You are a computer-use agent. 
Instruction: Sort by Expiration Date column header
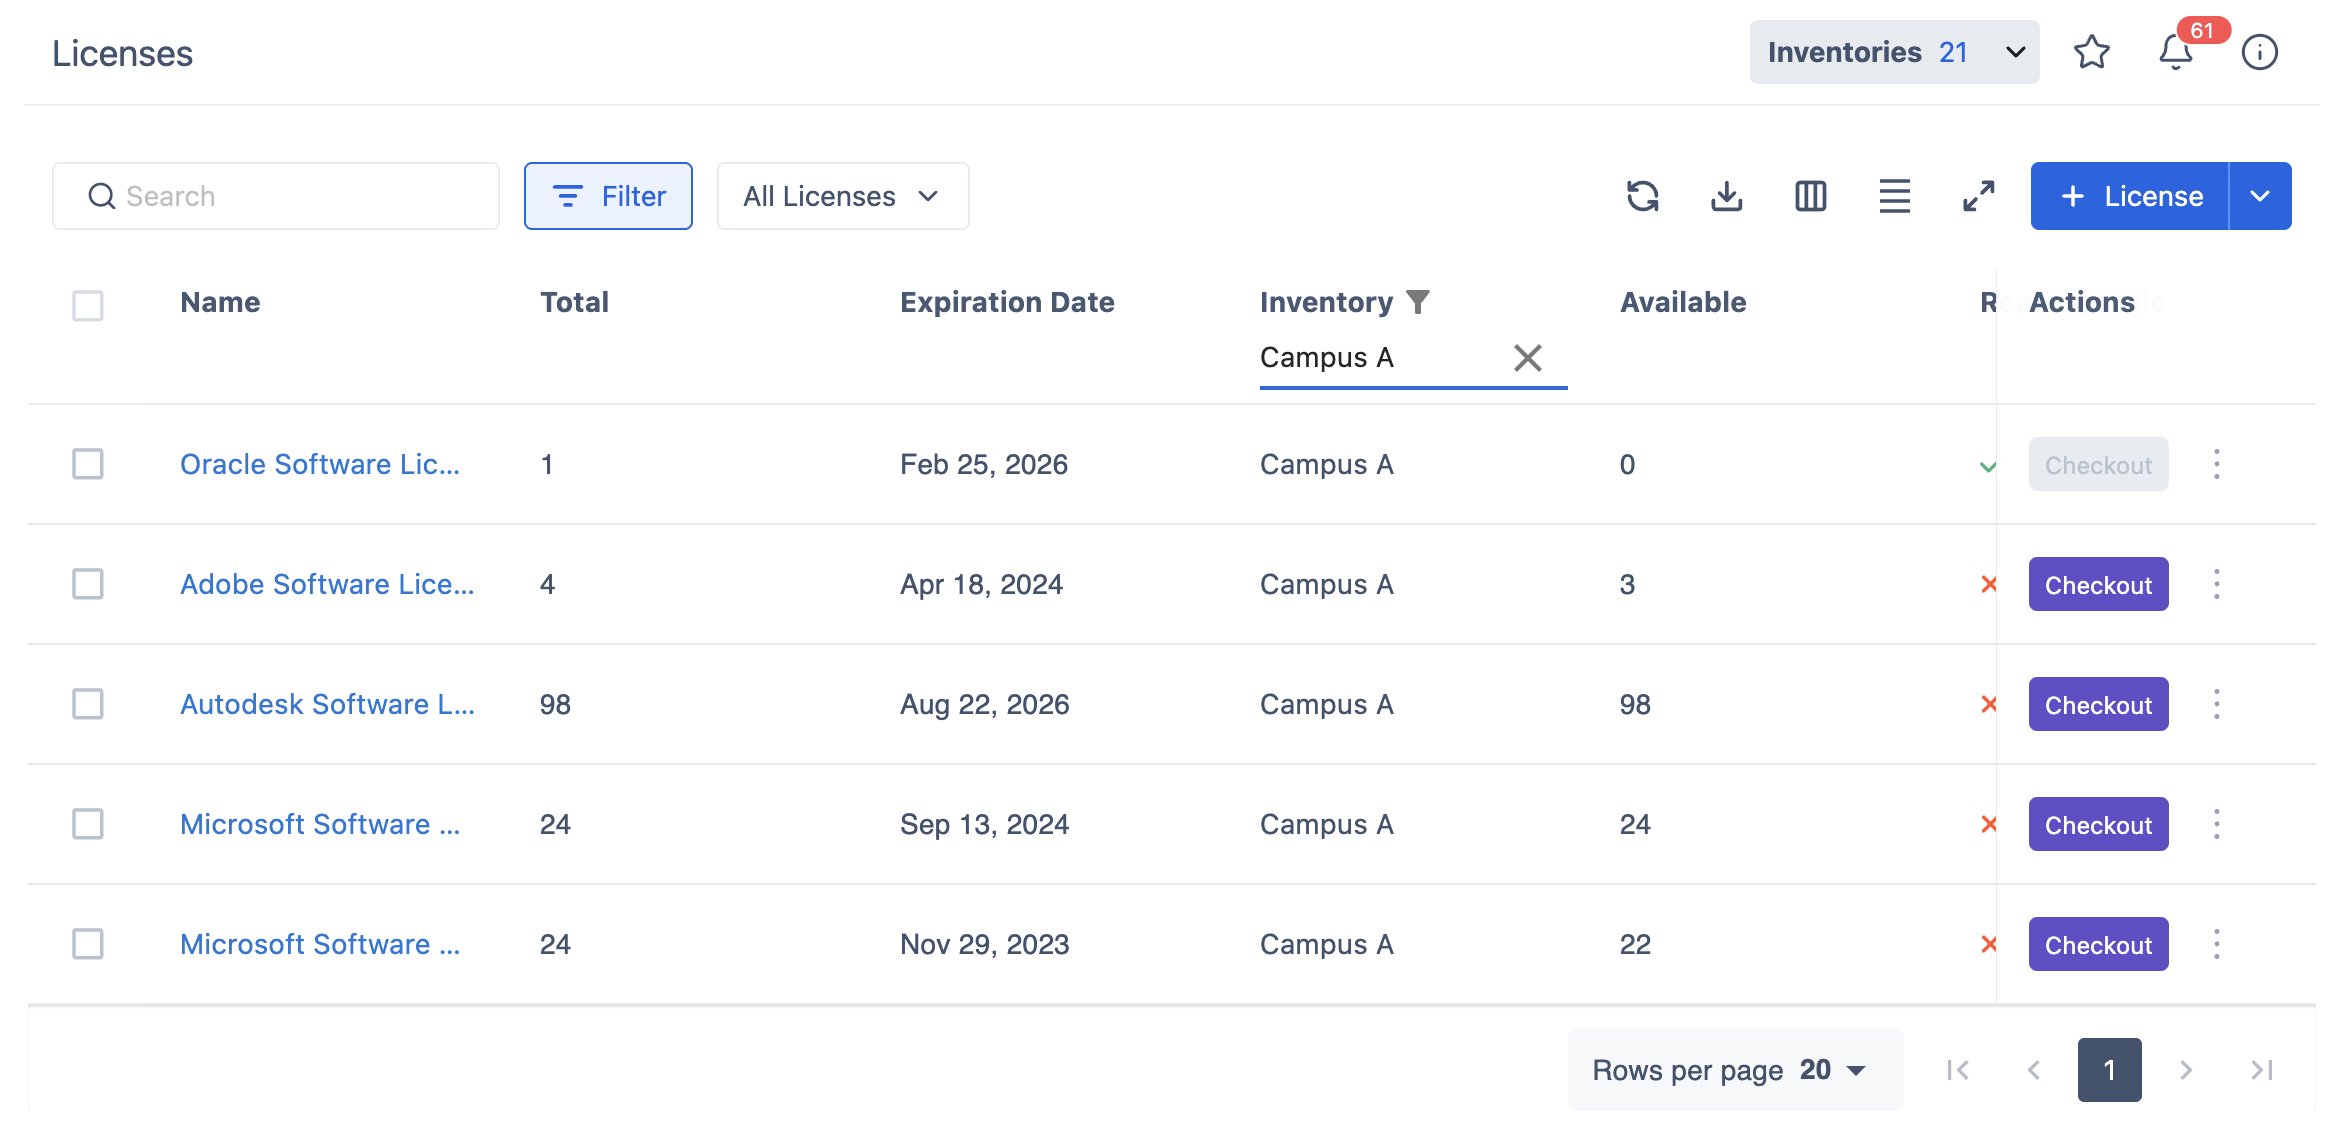point(1006,302)
